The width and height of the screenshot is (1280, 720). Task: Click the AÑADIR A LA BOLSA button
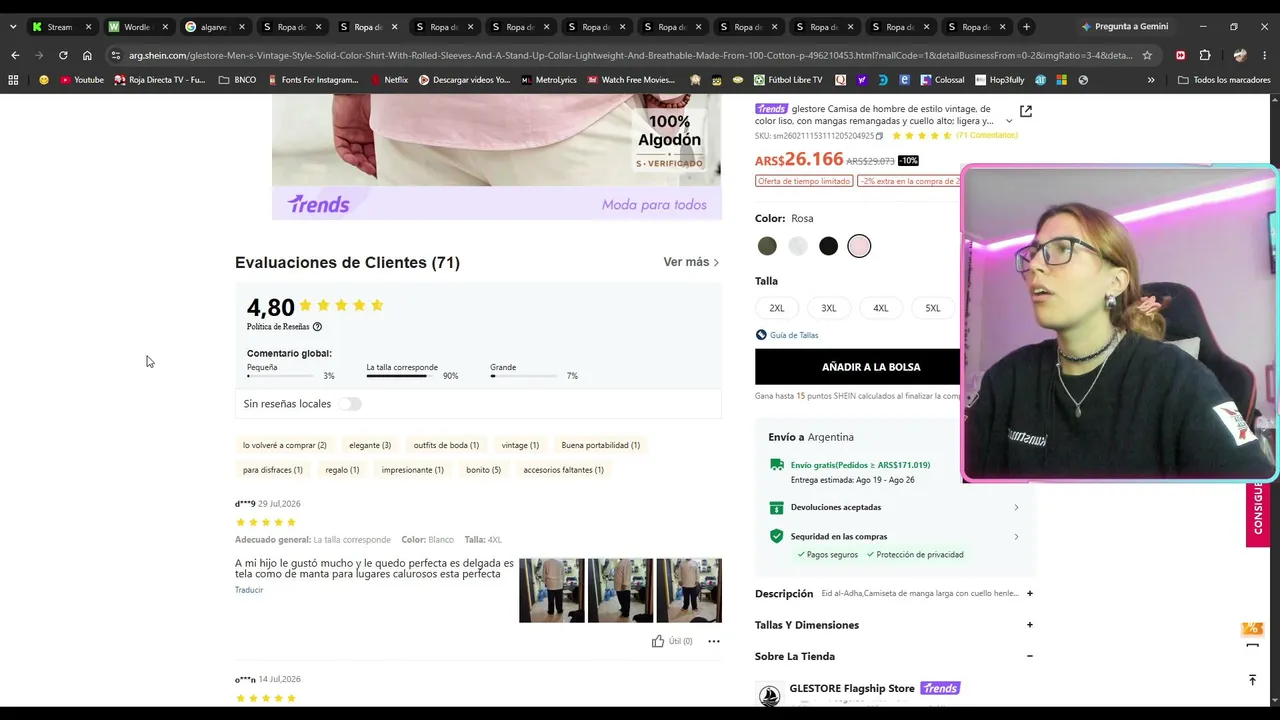pos(858,367)
